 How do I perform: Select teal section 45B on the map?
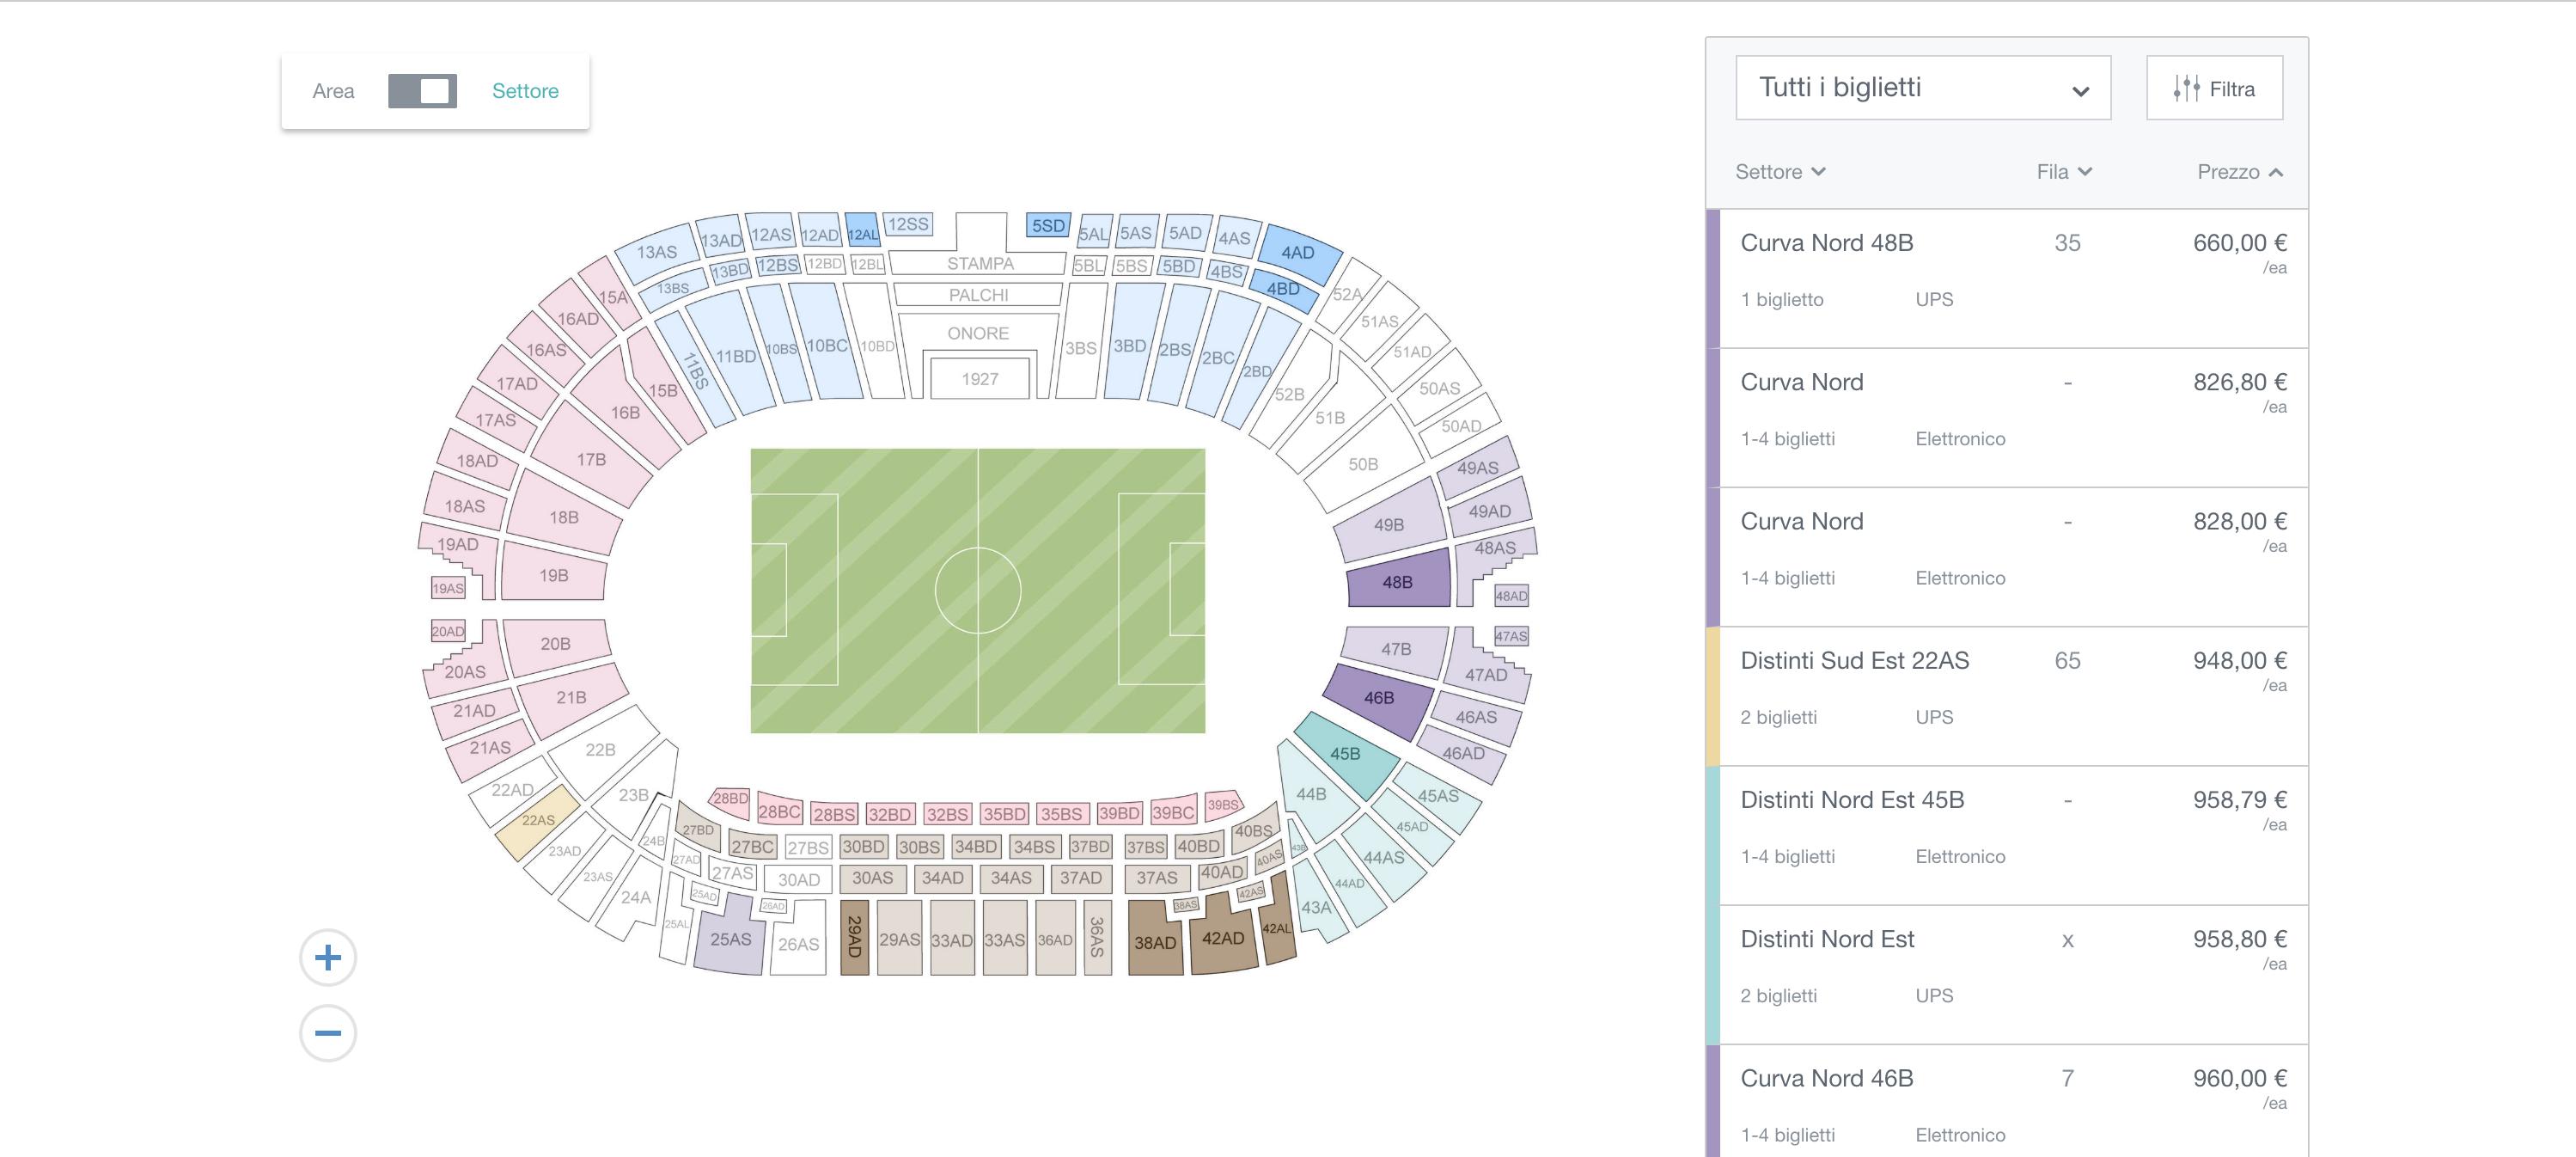tap(1345, 755)
